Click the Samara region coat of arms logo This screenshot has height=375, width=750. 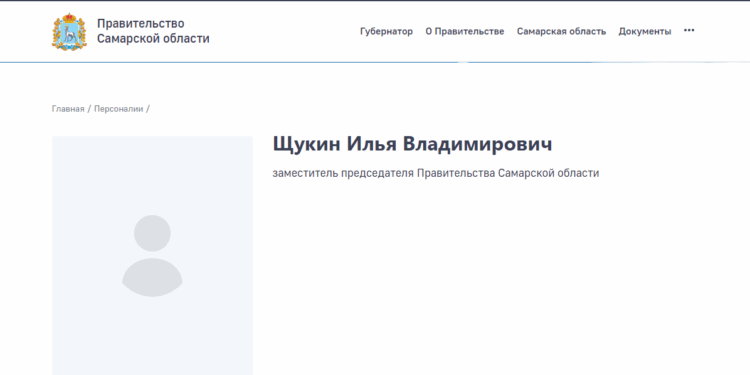[x=69, y=32]
